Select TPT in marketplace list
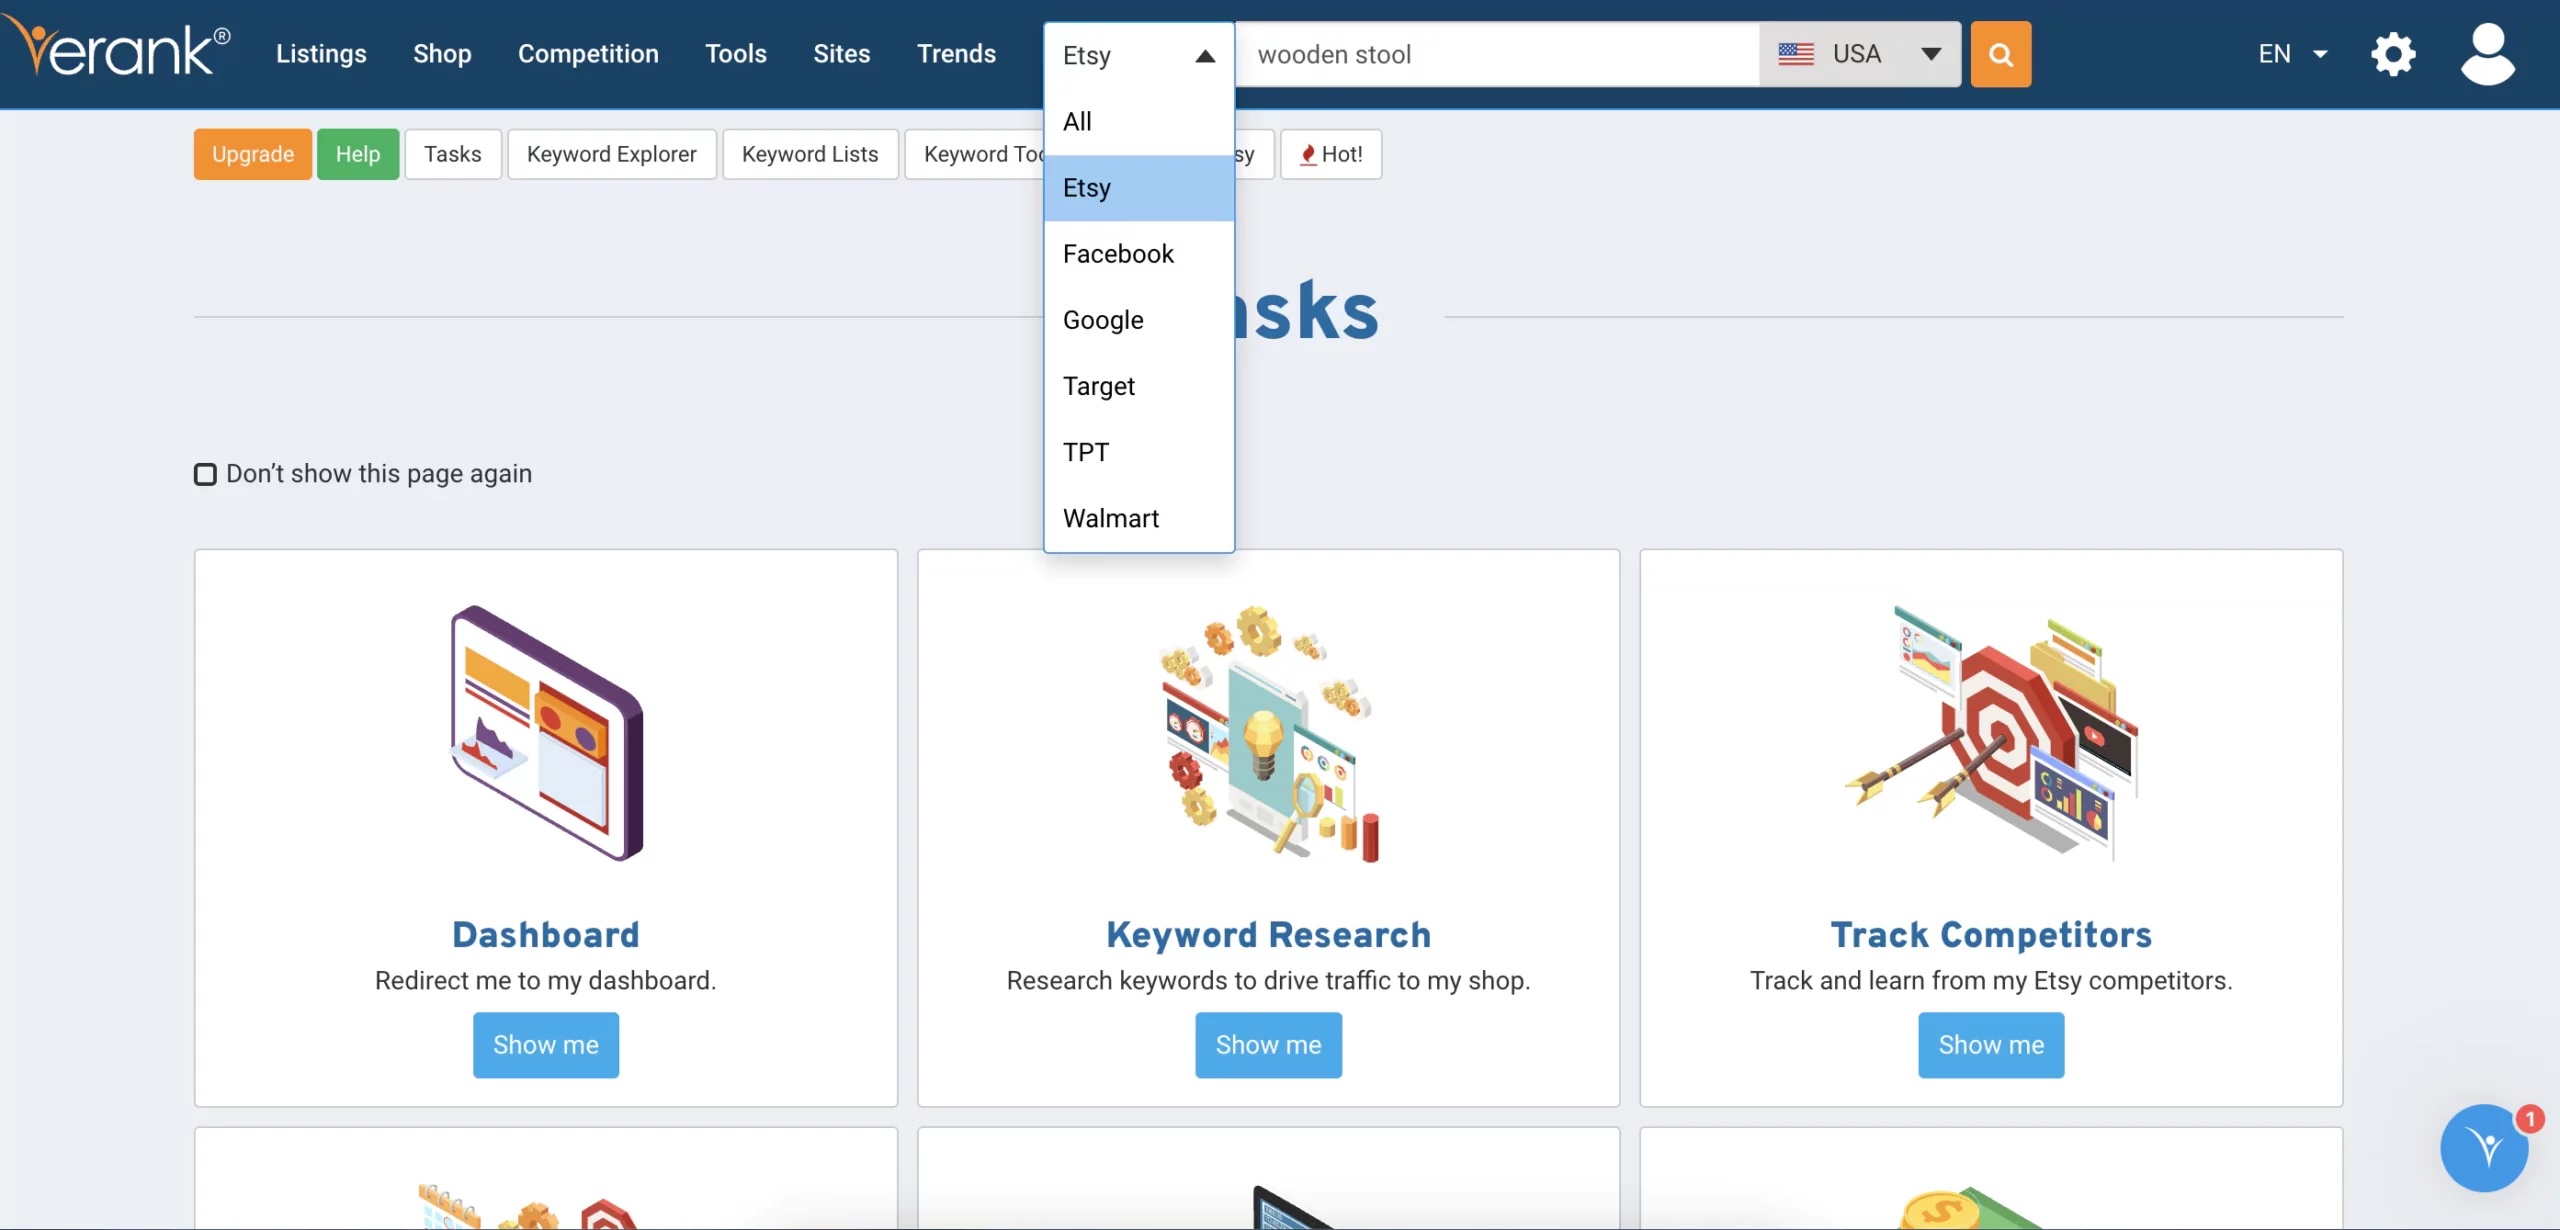Viewport: 2560px width, 1230px height. click(x=1139, y=451)
